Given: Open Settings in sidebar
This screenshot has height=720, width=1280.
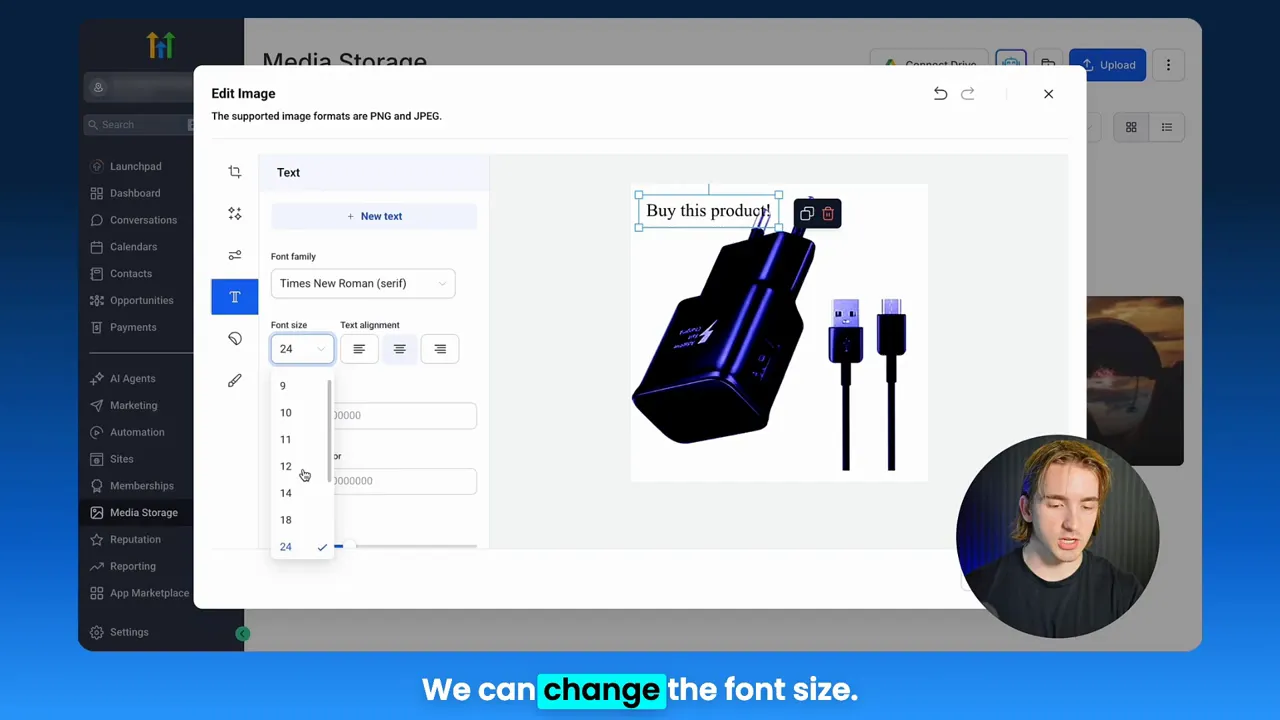Looking at the screenshot, I should coord(130,633).
